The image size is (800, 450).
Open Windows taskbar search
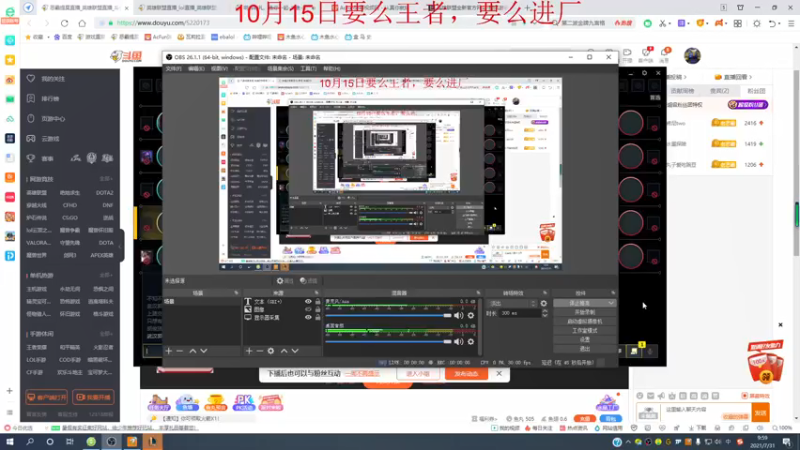click(x=30, y=442)
